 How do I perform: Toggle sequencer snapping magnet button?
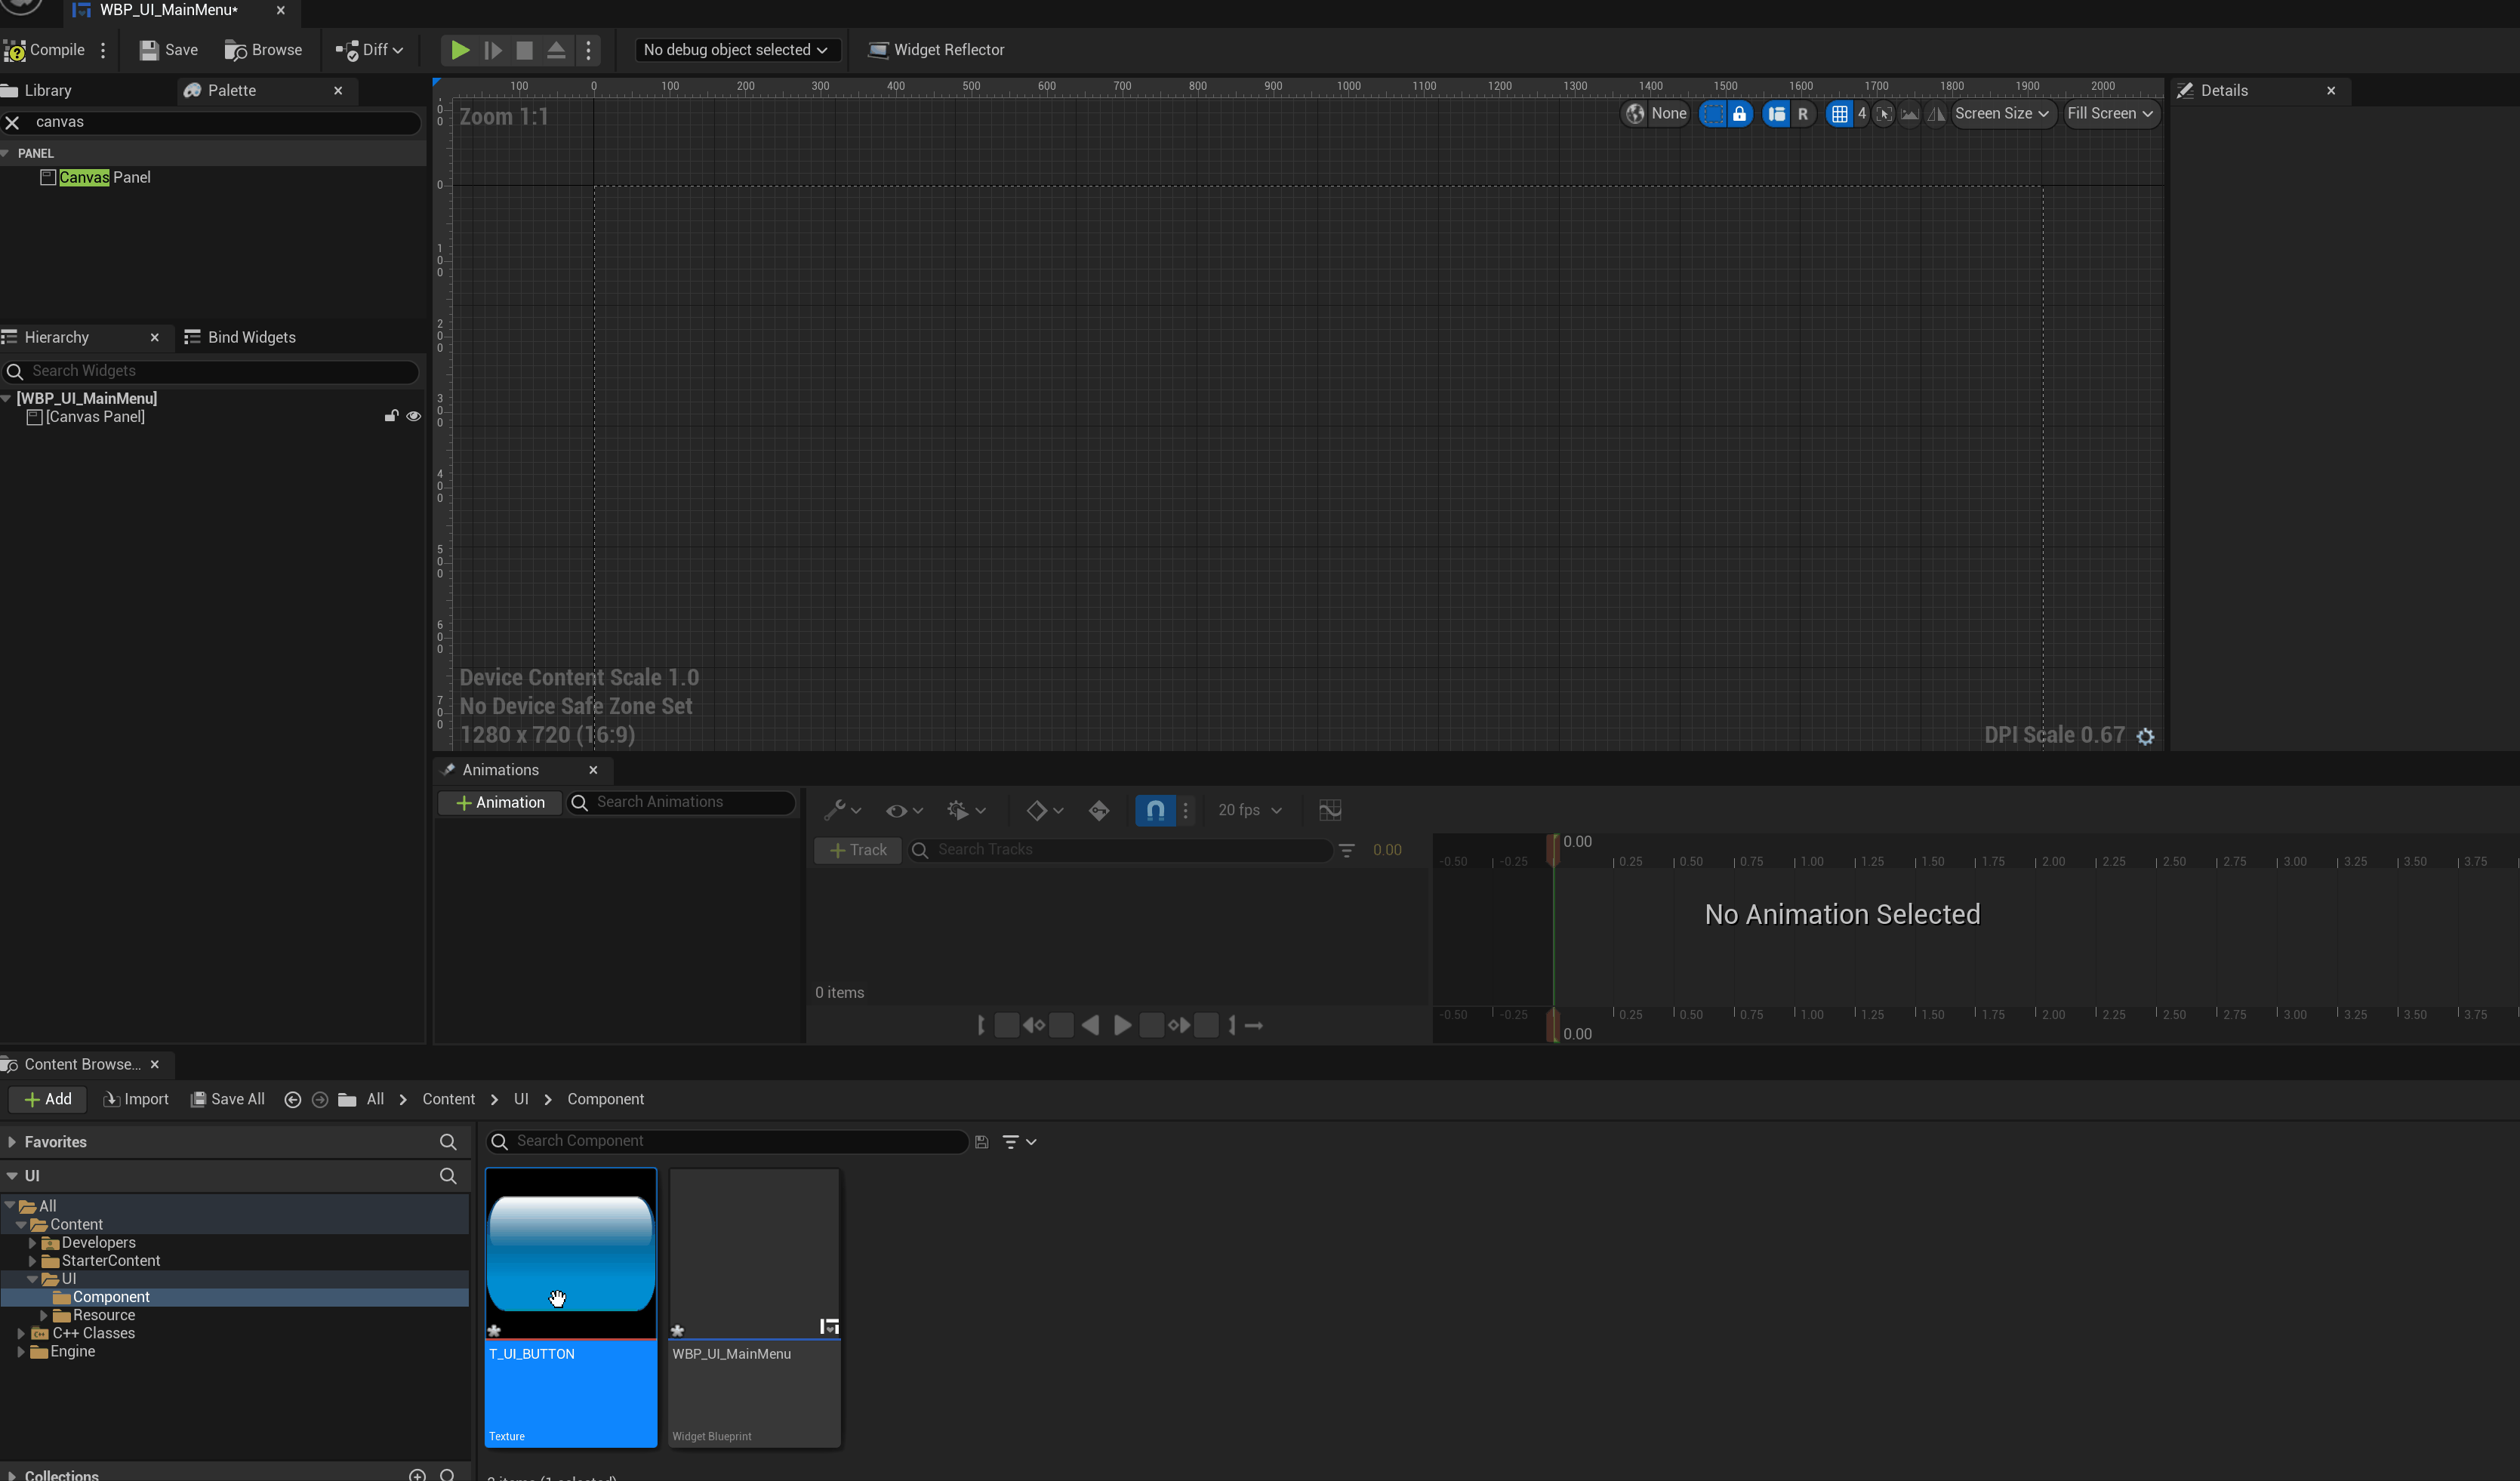point(1155,810)
